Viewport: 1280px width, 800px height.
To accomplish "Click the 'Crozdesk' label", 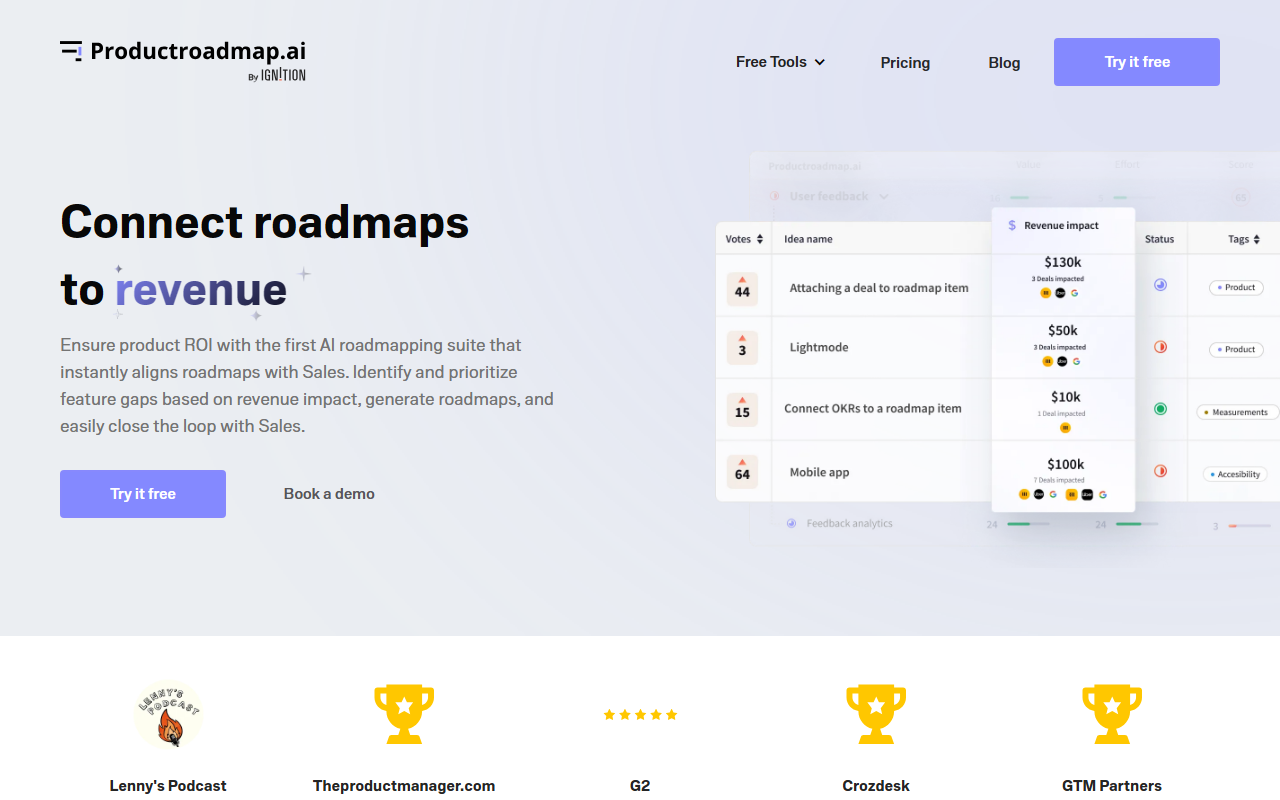I will 876,786.
